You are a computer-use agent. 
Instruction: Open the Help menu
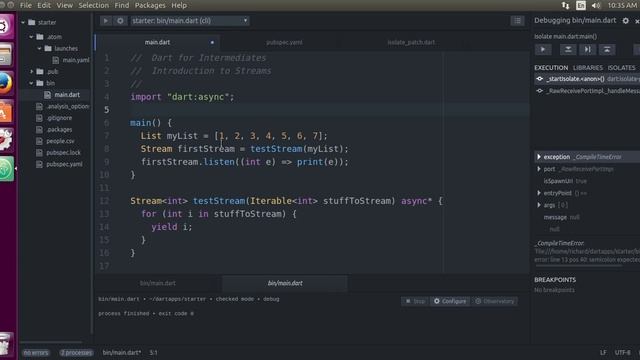click(179, 5)
